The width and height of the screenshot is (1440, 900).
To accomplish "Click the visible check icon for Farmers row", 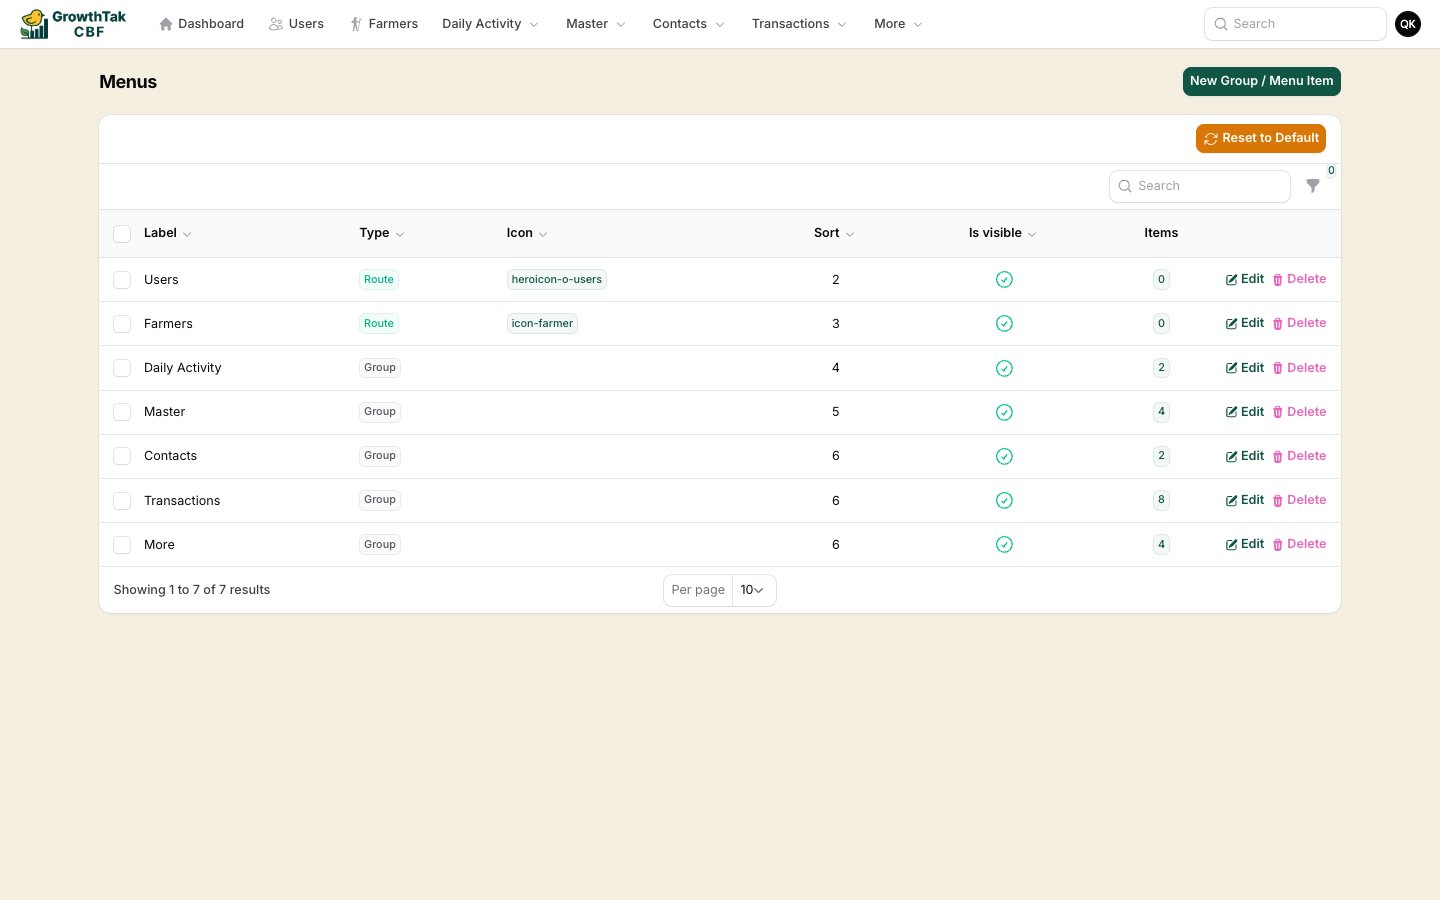I will pyautogui.click(x=1004, y=324).
